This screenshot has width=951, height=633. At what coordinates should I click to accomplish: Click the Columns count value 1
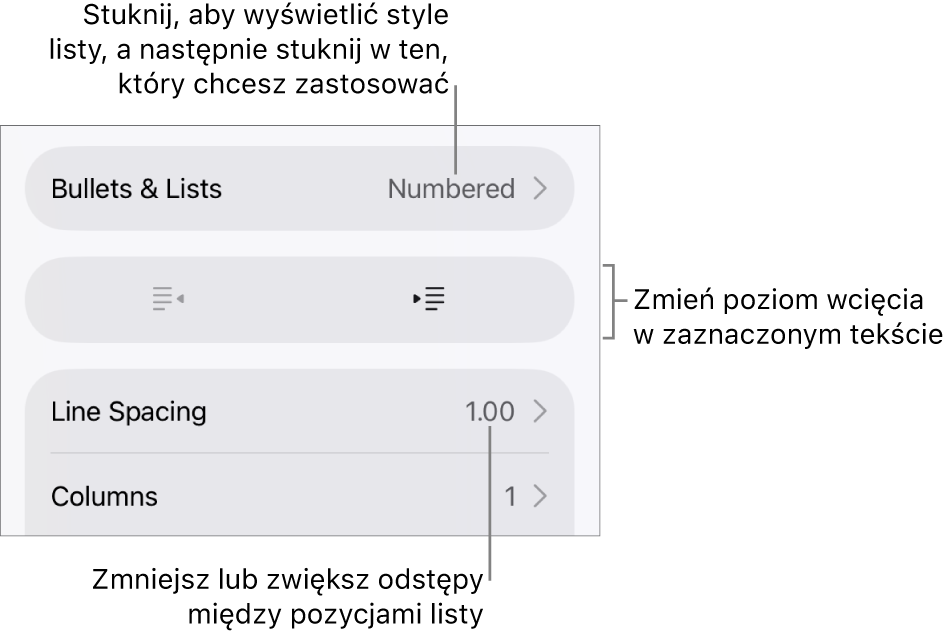tap(511, 497)
